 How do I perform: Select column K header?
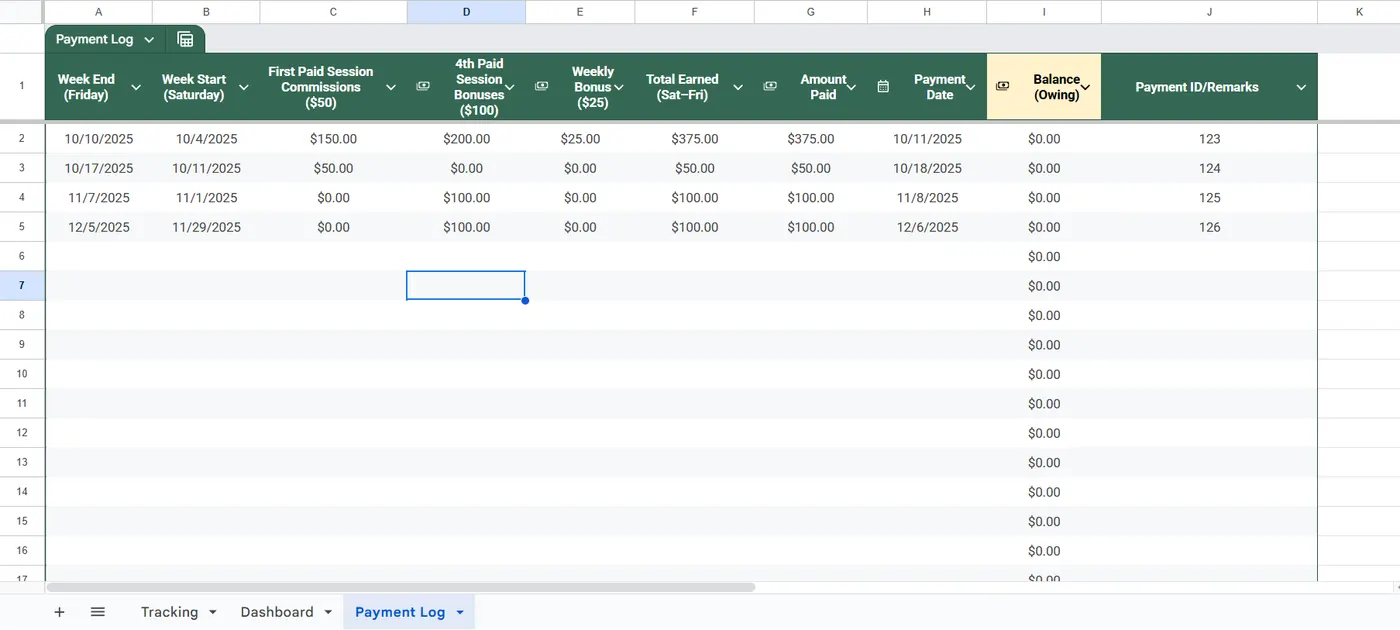coord(1358,12)
